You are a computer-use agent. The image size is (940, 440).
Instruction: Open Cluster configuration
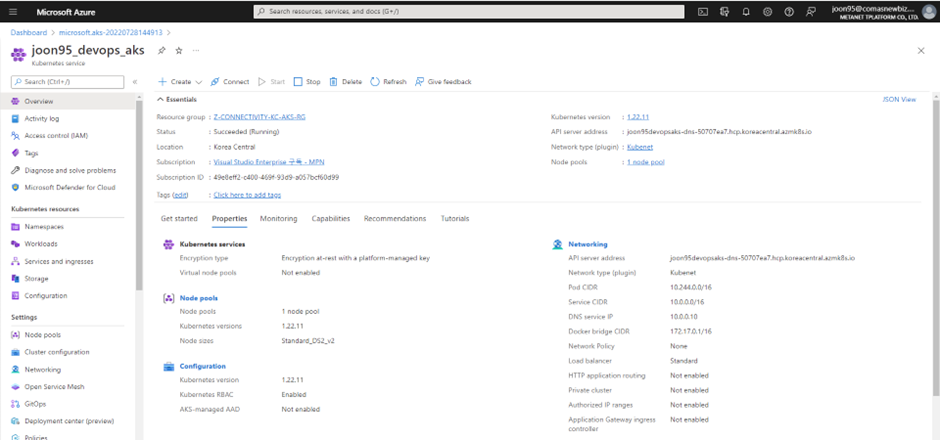click(x=56, y=352)
